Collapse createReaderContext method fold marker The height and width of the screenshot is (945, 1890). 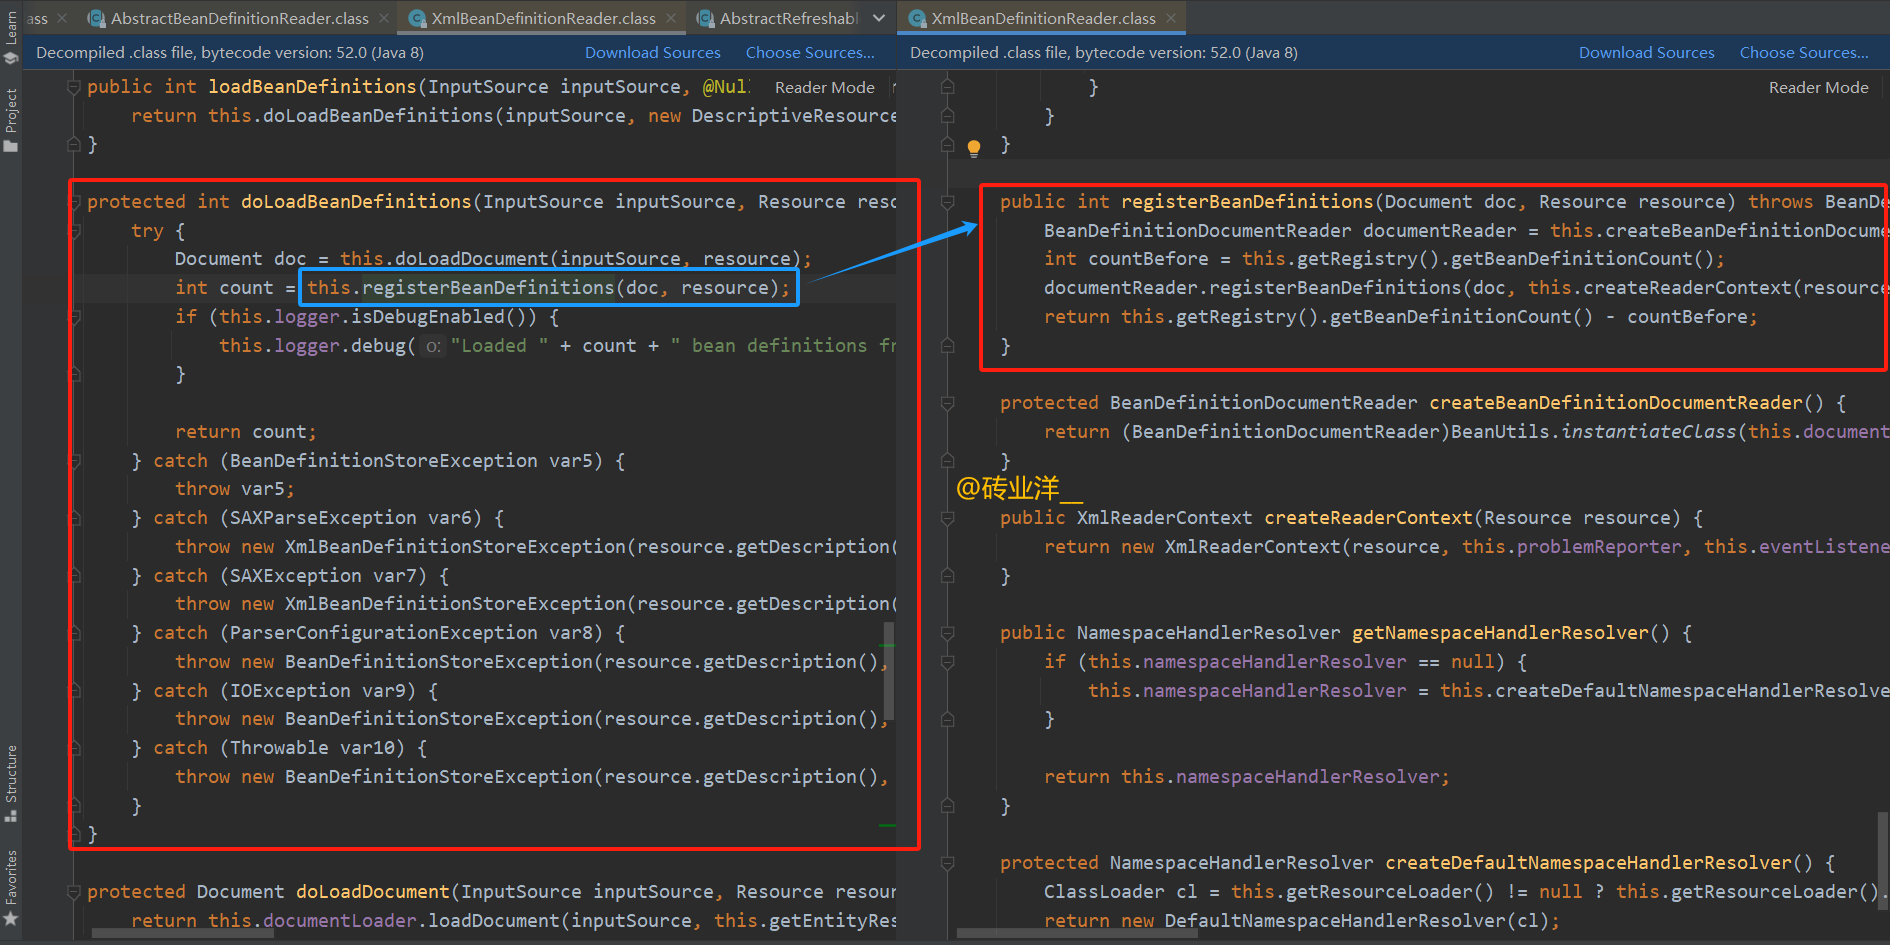coord(947,518)
